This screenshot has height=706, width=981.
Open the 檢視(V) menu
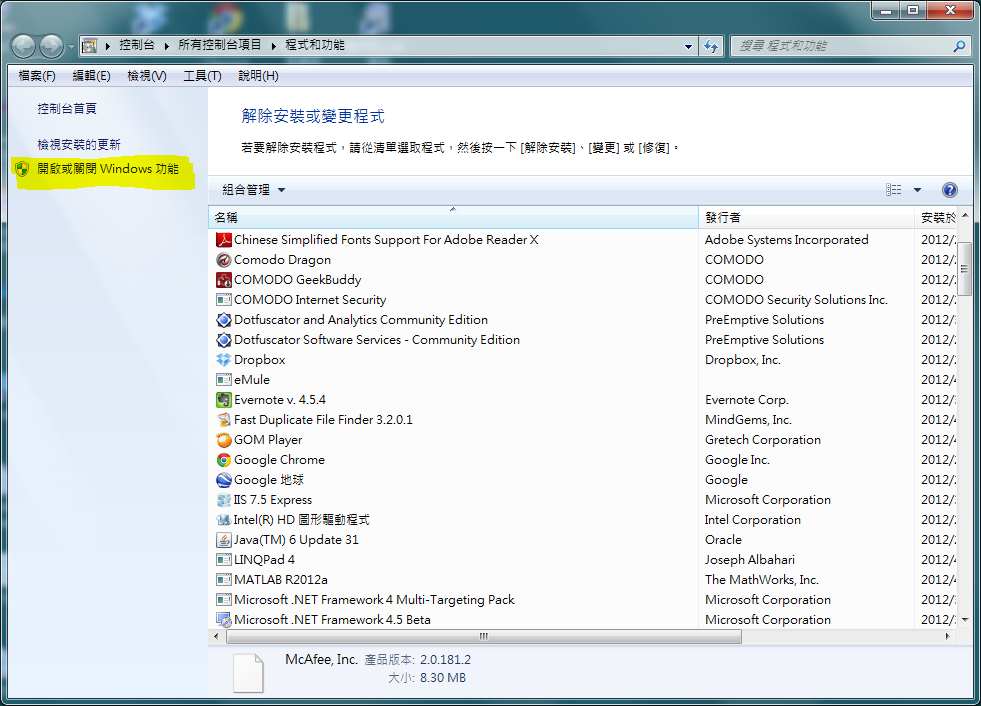(x=147, y=76)
